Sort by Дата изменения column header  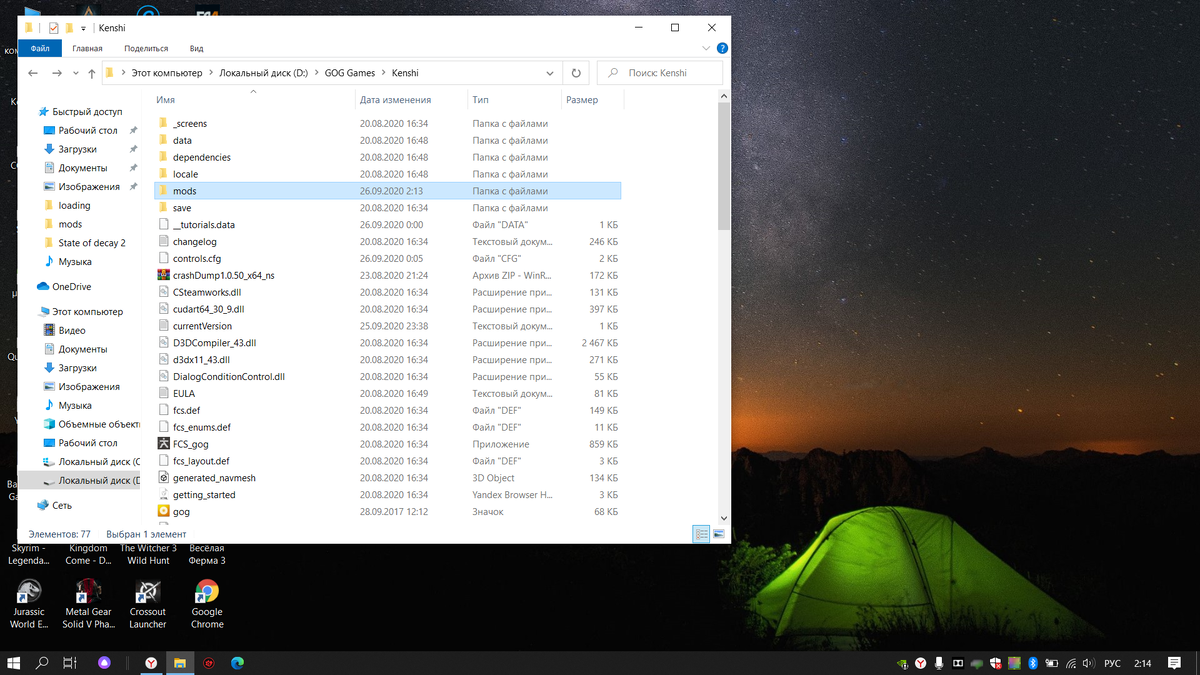point(395,100)
